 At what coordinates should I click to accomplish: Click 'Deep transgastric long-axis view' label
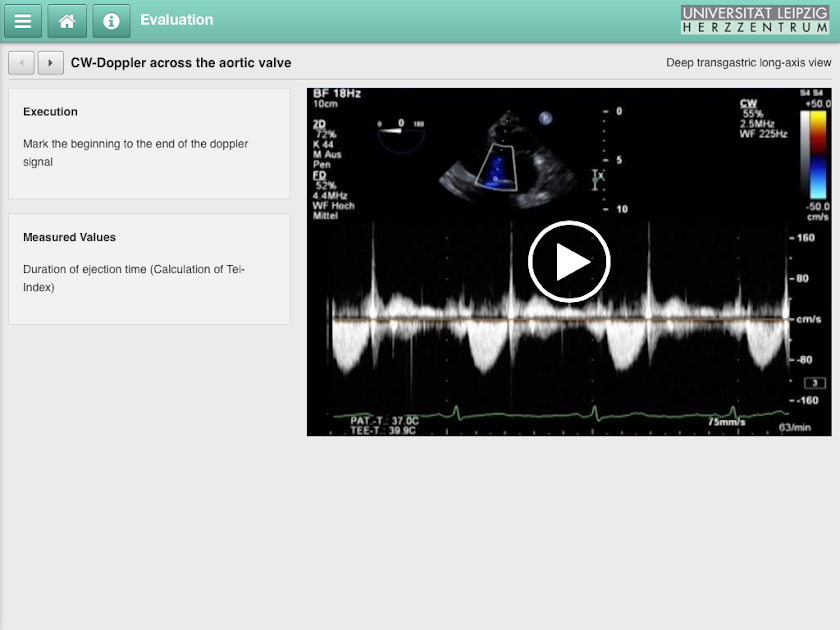click(748, 63)
